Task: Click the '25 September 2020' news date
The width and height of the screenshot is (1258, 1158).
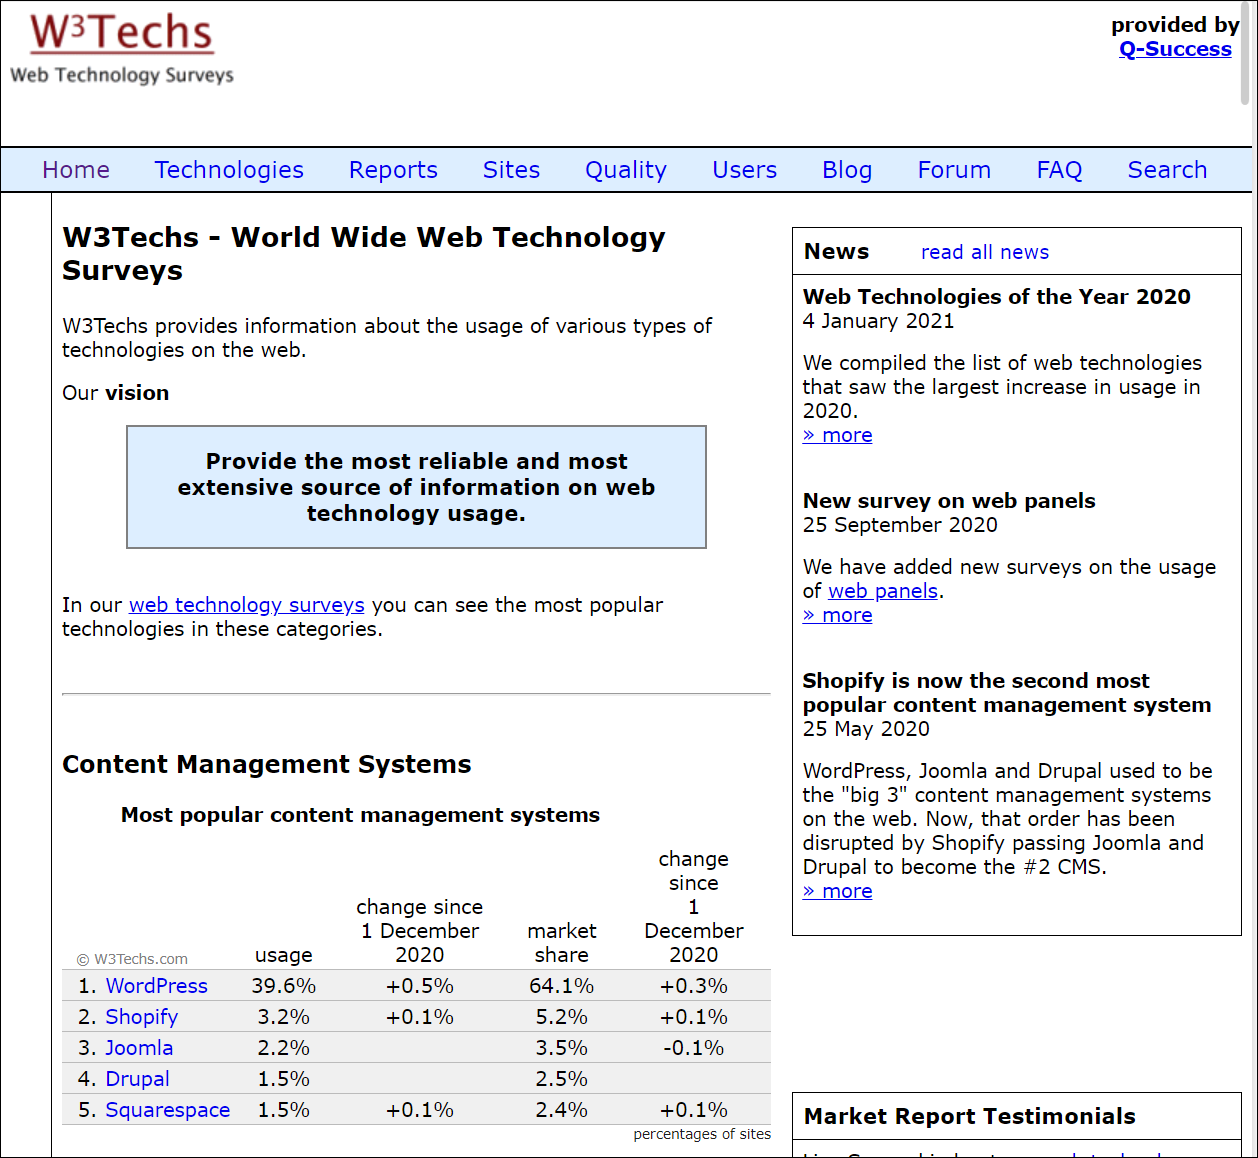Action: 900,525
